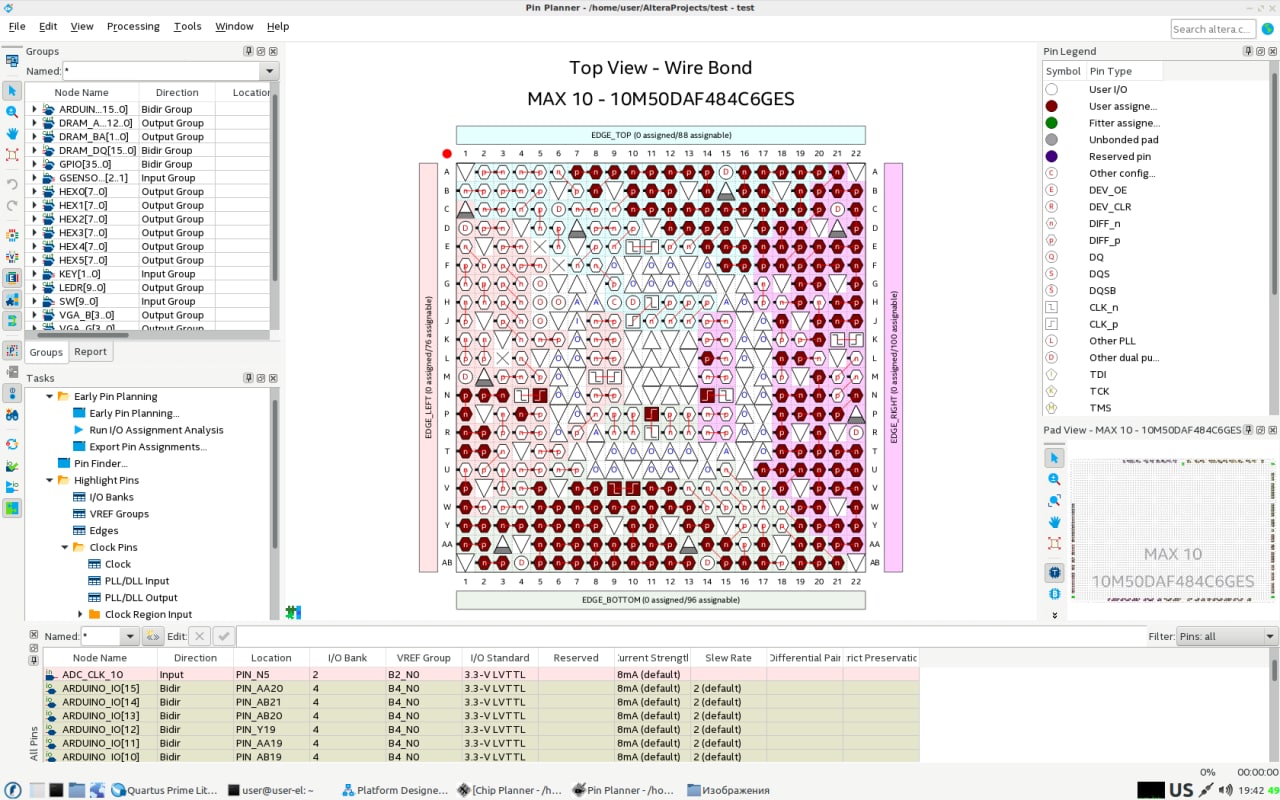Click the redo arrow in left toolbar

tap(12, 205)
